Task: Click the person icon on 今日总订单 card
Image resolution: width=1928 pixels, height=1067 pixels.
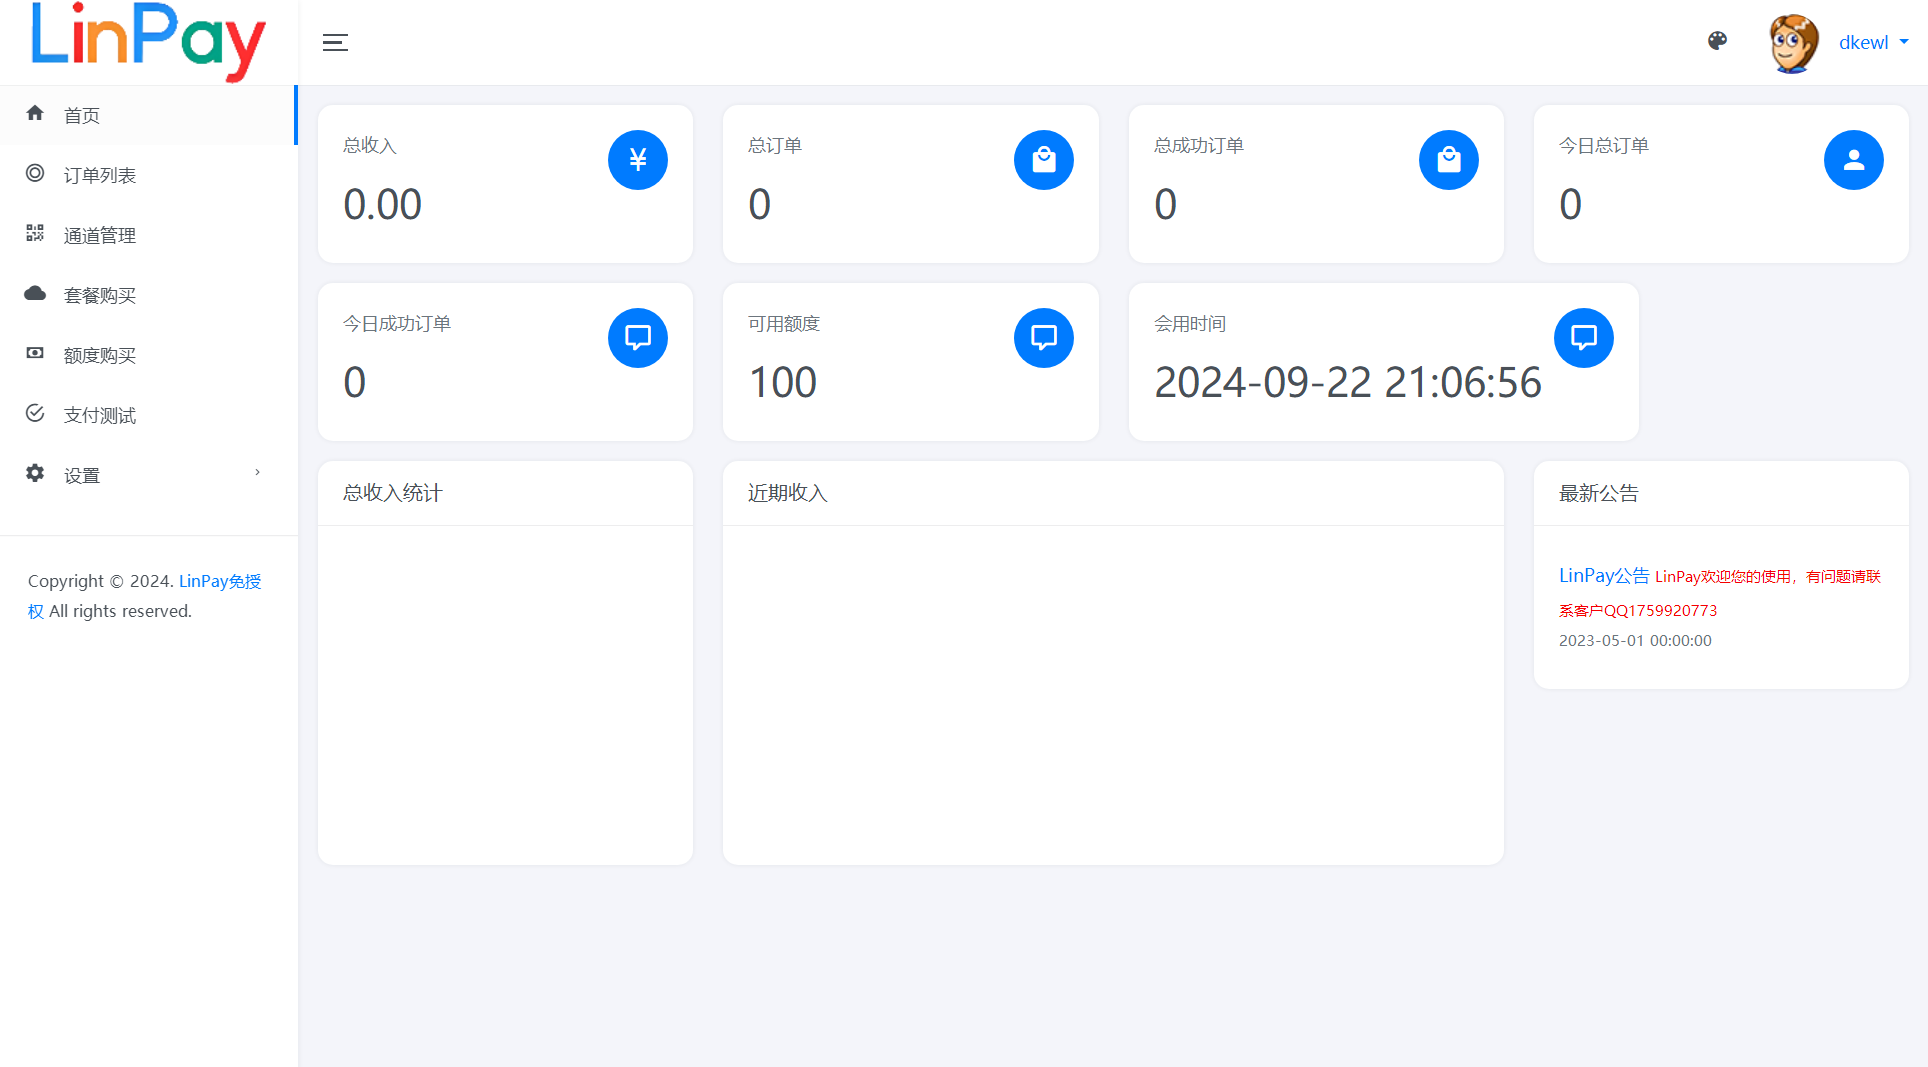Action: [1853, 159]
